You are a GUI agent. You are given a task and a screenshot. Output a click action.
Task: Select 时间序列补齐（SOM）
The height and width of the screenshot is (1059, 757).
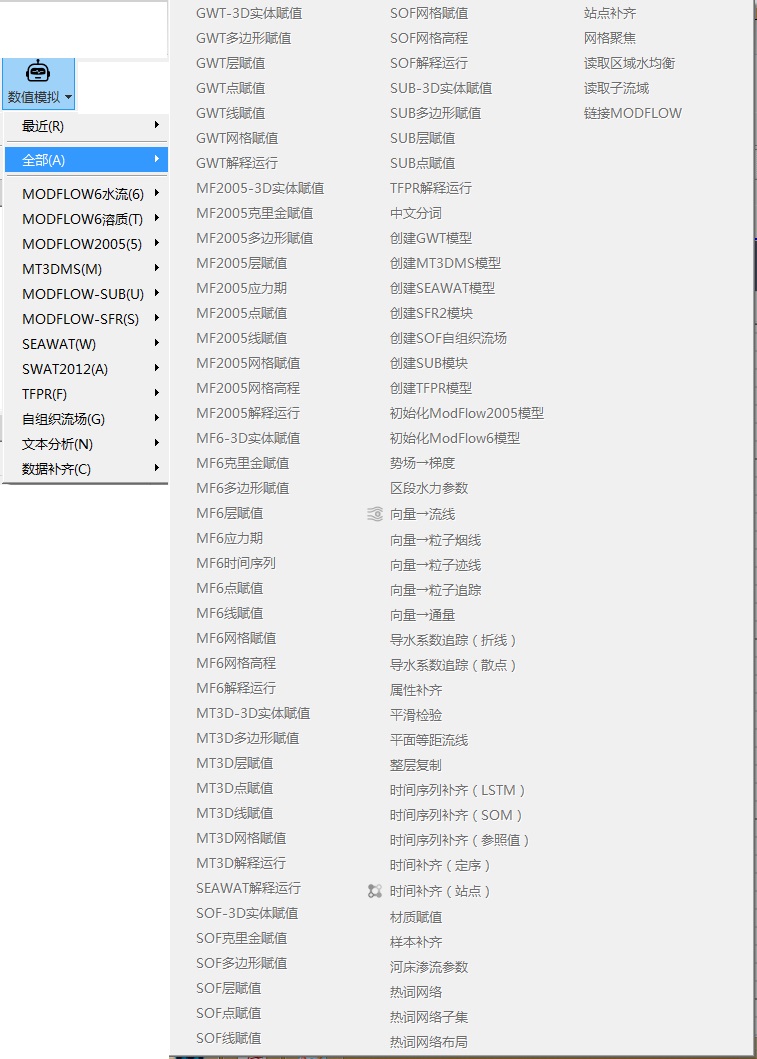pos(456,815)
